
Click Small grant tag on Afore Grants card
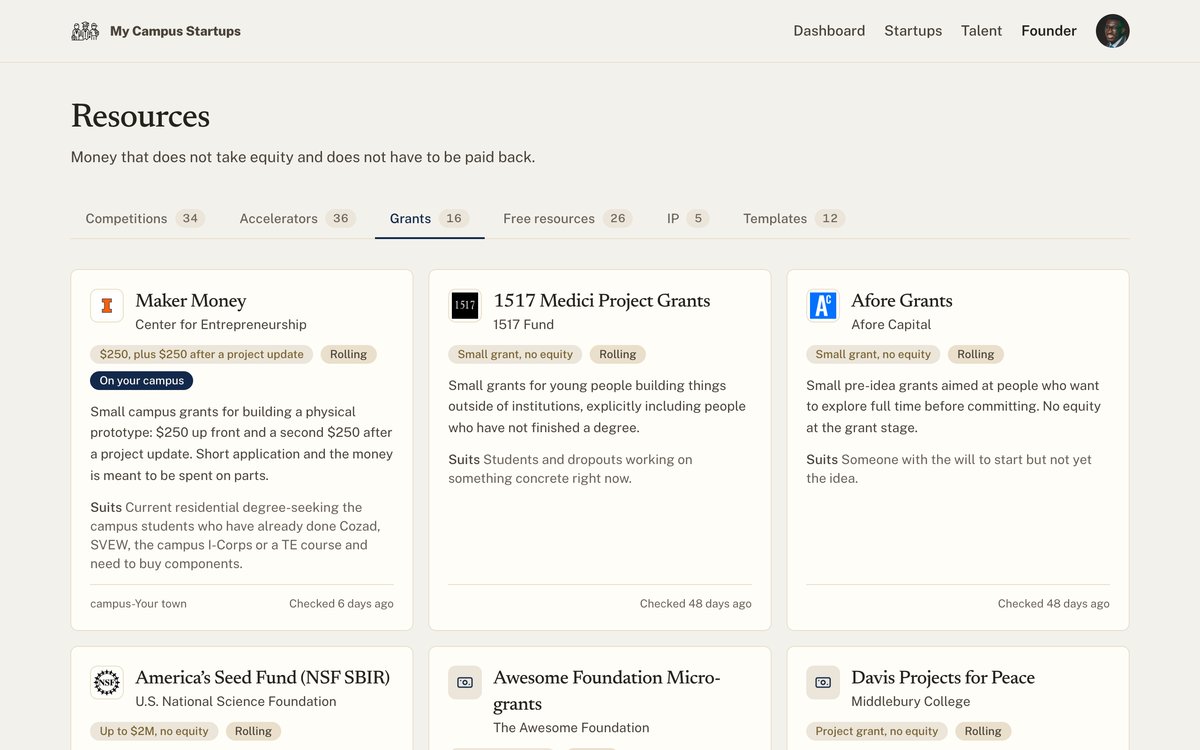pos(873,354)
